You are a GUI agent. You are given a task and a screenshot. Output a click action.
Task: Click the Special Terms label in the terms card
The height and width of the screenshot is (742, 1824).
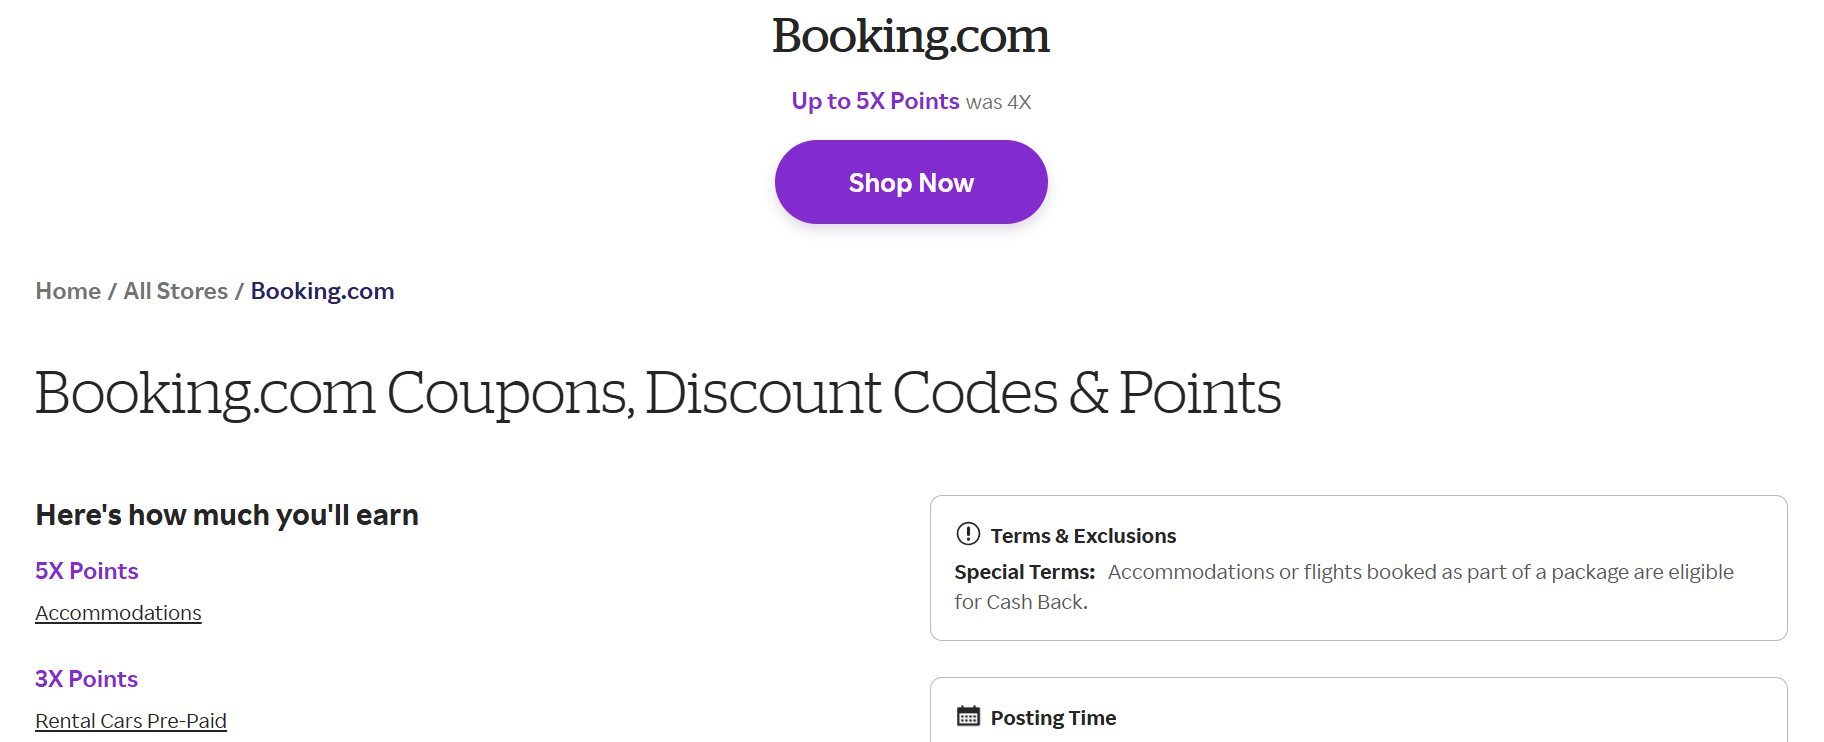tap(1023, 571)
